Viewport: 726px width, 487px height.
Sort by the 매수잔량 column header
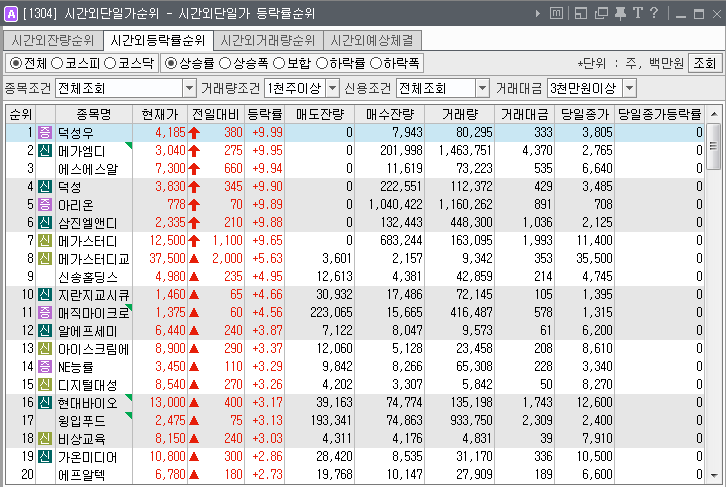pyautogui.click(x=389, y=114)
